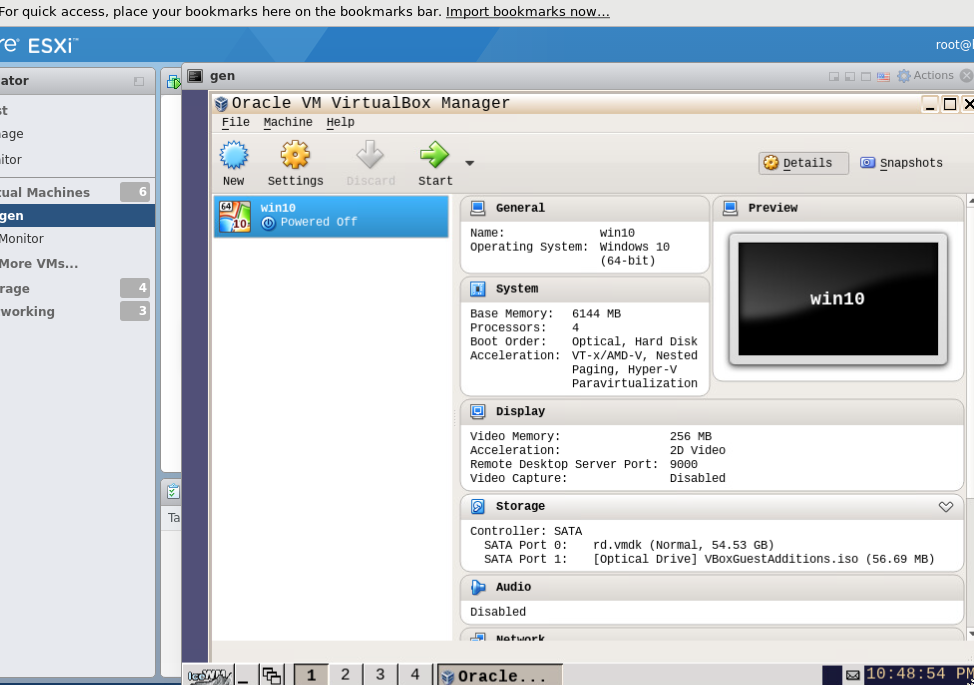974x685 pixels.
Task: Open the Machine menu
Action: 288,122
